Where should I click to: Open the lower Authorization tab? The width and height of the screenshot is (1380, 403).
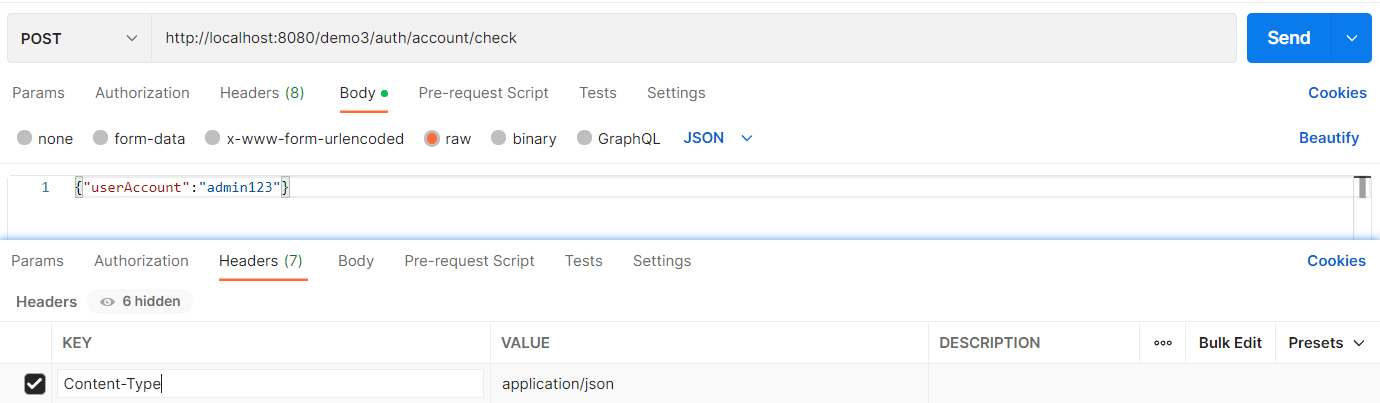point(141,261)
